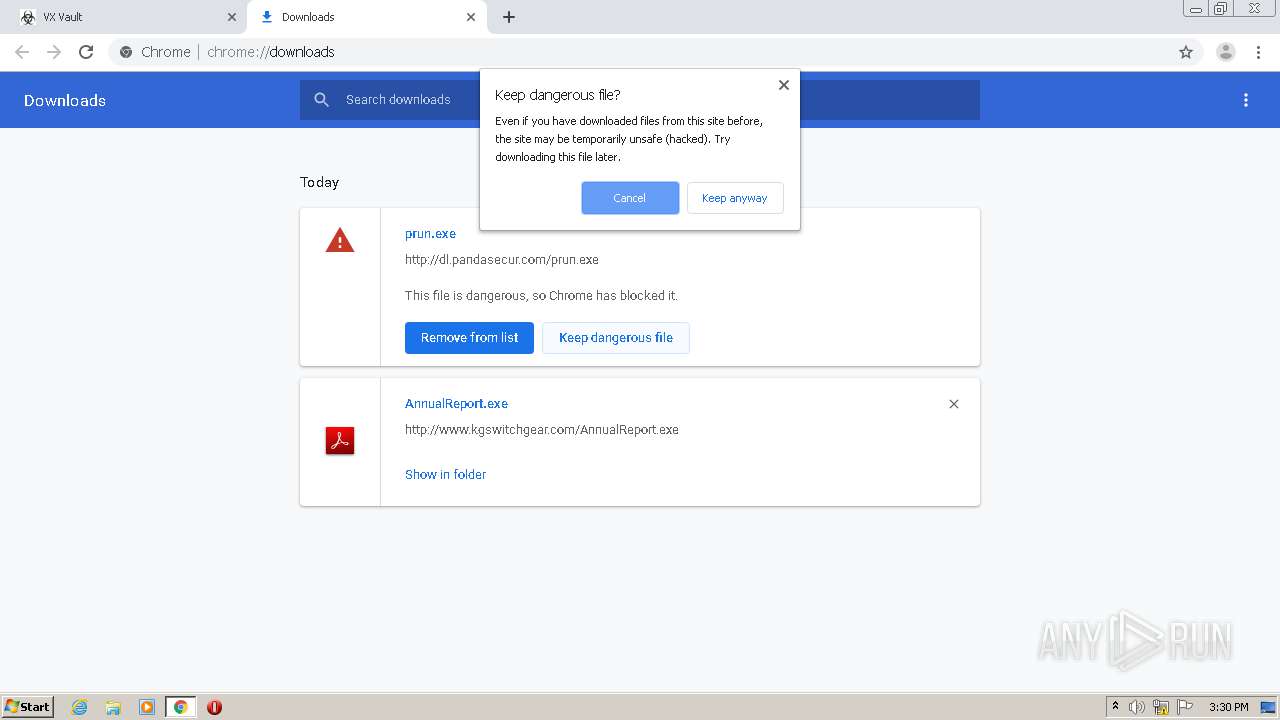The image size is (1280, 720).
Task: Click the blocked-file warning message
Action: pos(541,296)
